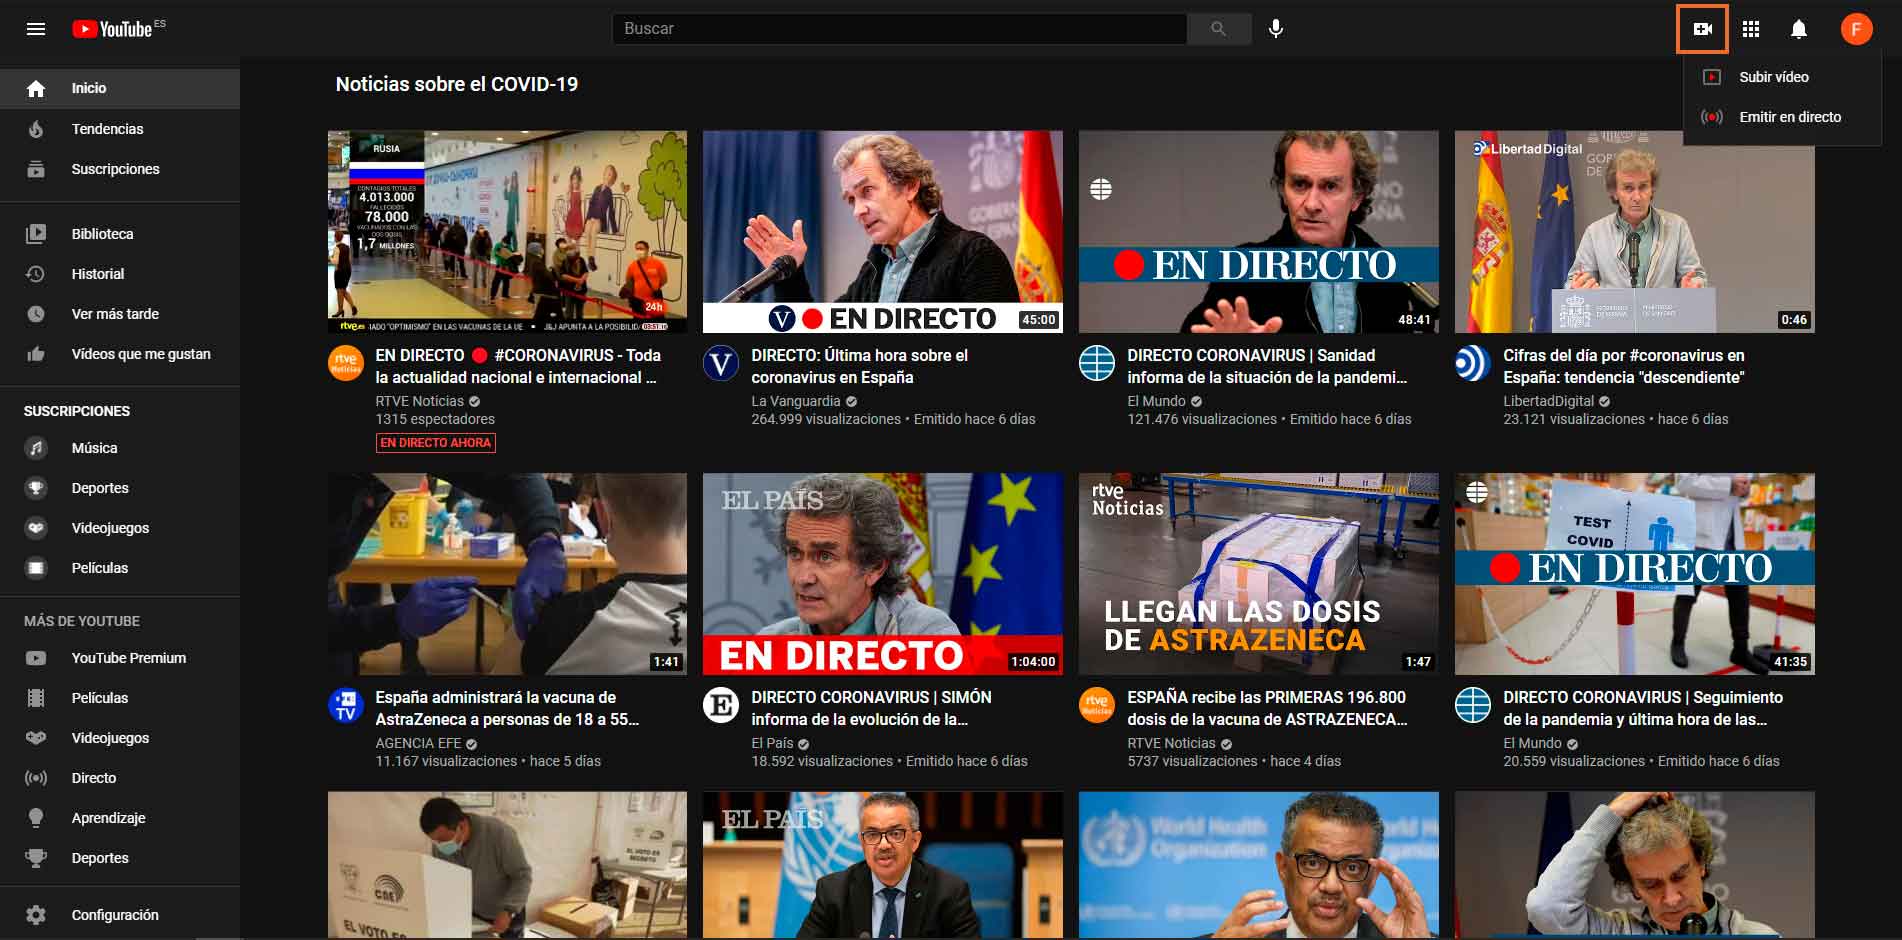The height and width of the screenshot is (940, 1902).
Task: Open the create video camera icon
Action: 1702,29
